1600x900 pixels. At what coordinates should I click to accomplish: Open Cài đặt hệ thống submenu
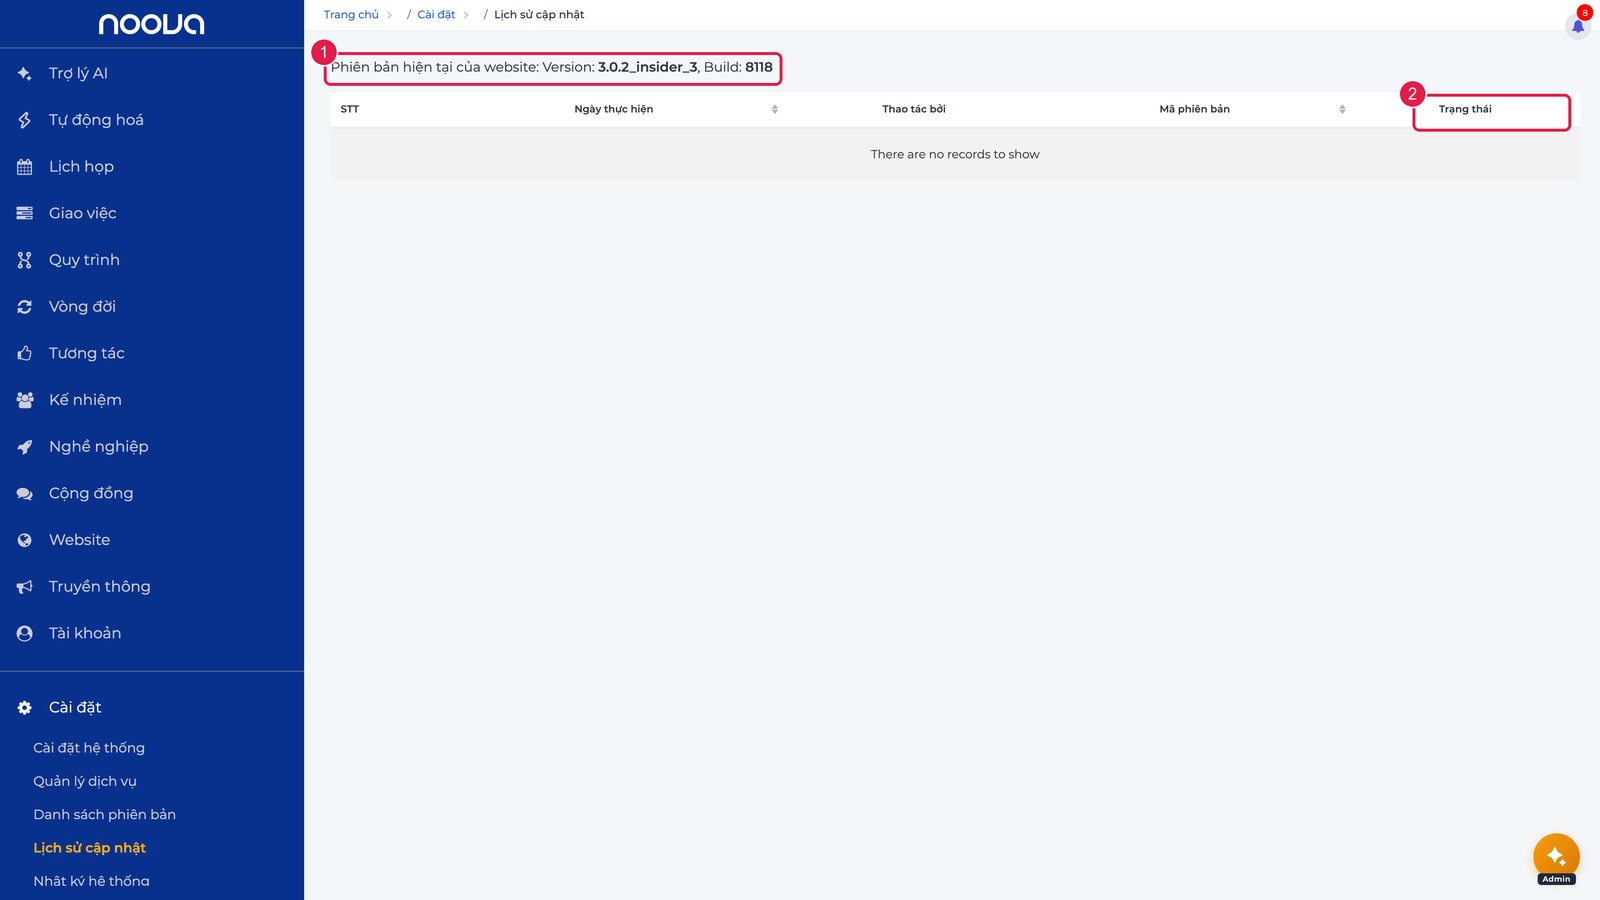coord(89,748)
